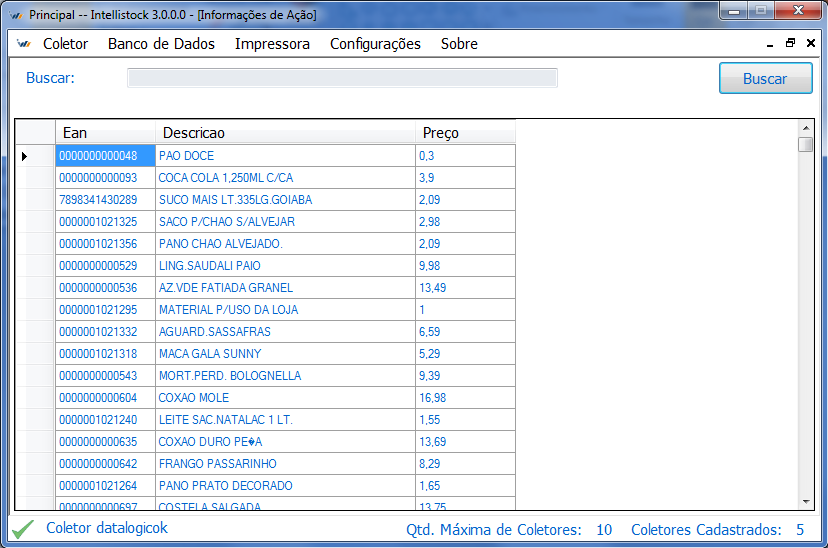Select Ean cell 0000001021240

(x=106, y=420)
